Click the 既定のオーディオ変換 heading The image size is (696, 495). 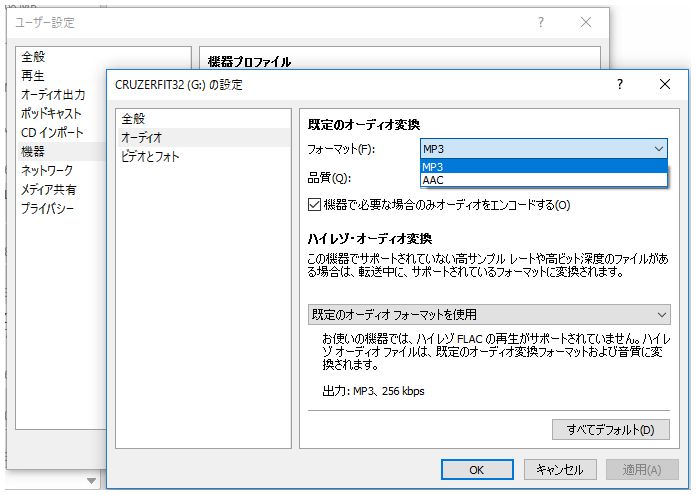click(x=364, y=124)
